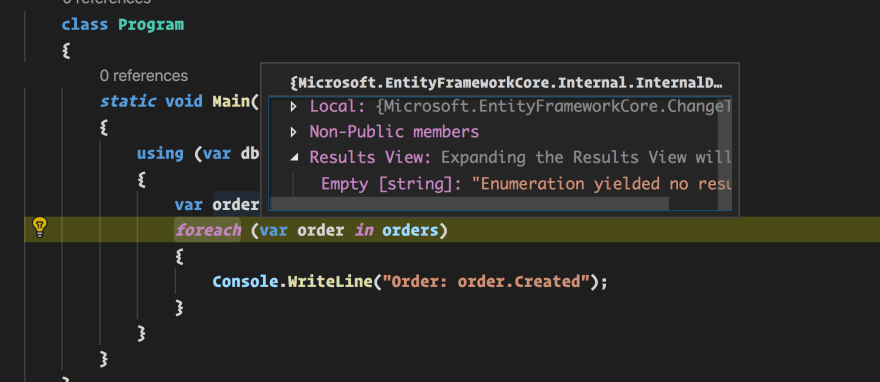Click the InternalD… hover title text

[x=506, y=83]
